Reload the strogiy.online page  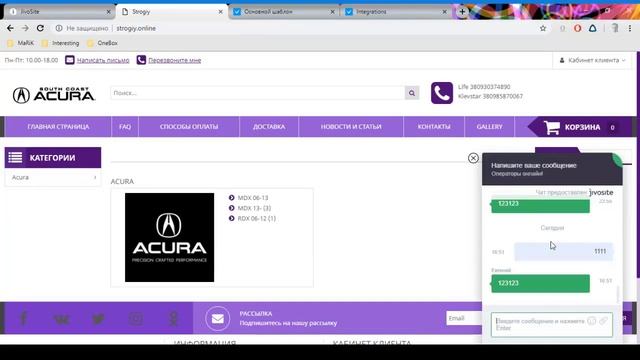tap(40, 28)
